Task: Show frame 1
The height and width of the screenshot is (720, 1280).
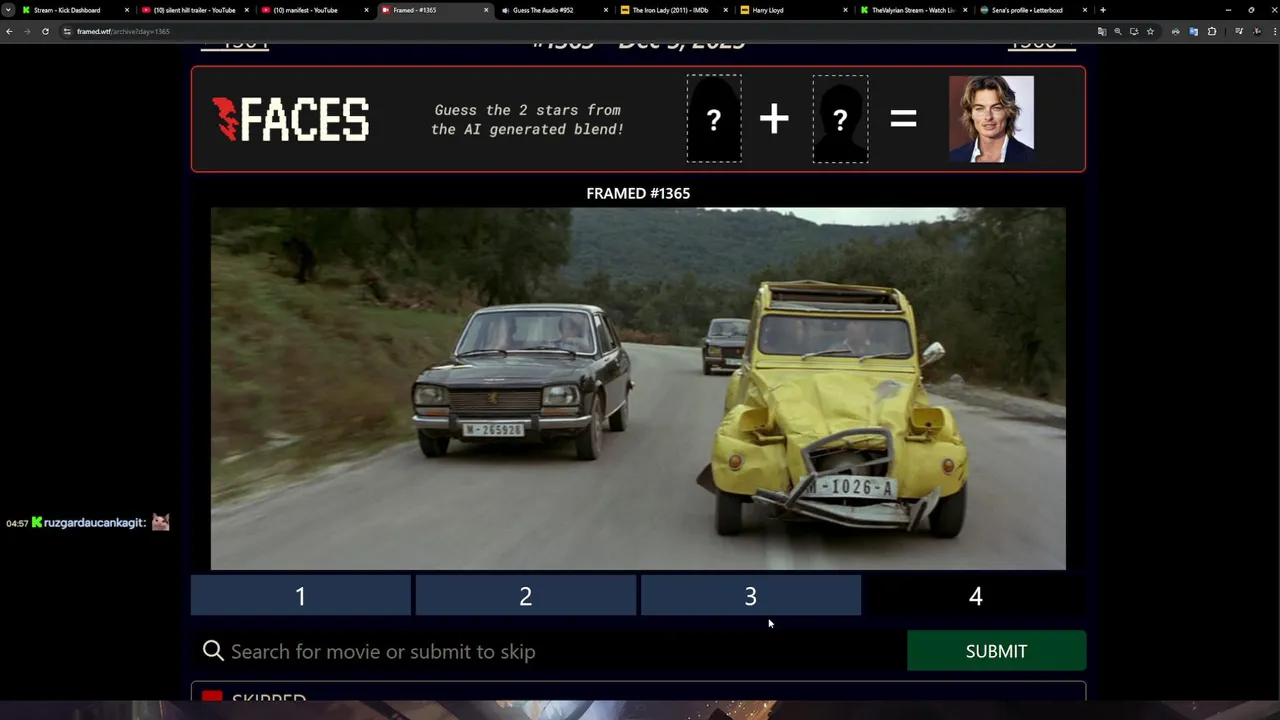Action: [300, 596]
